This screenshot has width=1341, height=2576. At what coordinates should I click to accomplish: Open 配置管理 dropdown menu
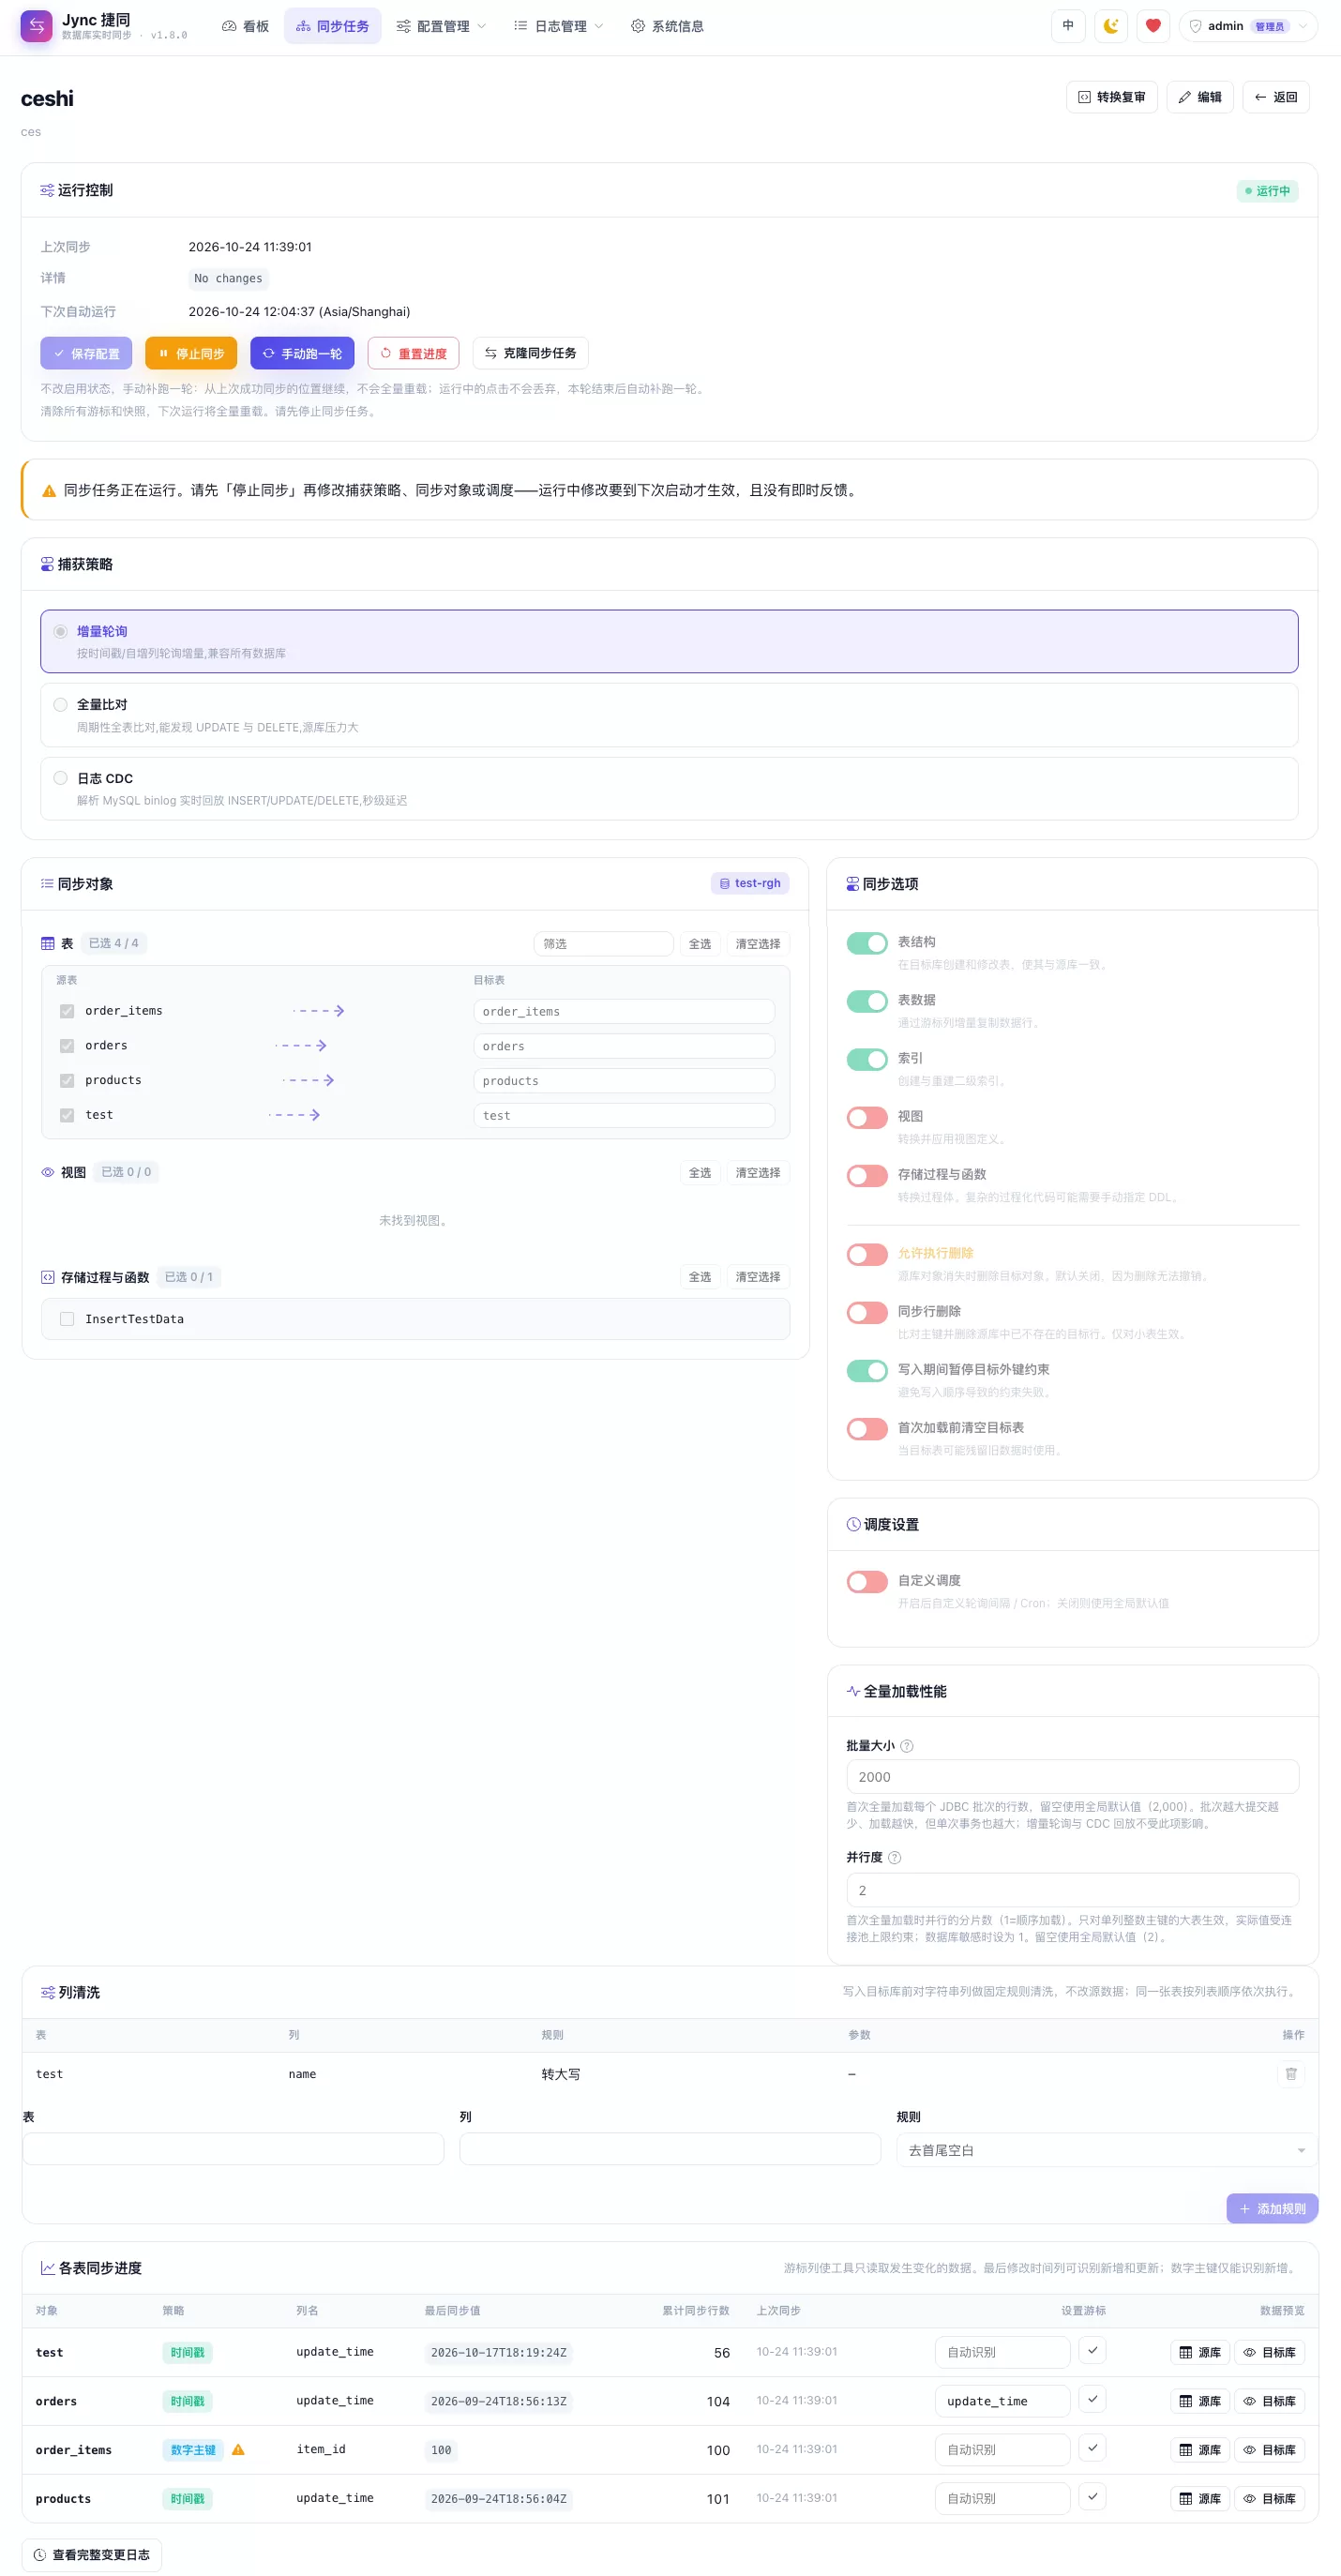click(x=441, y=26)
